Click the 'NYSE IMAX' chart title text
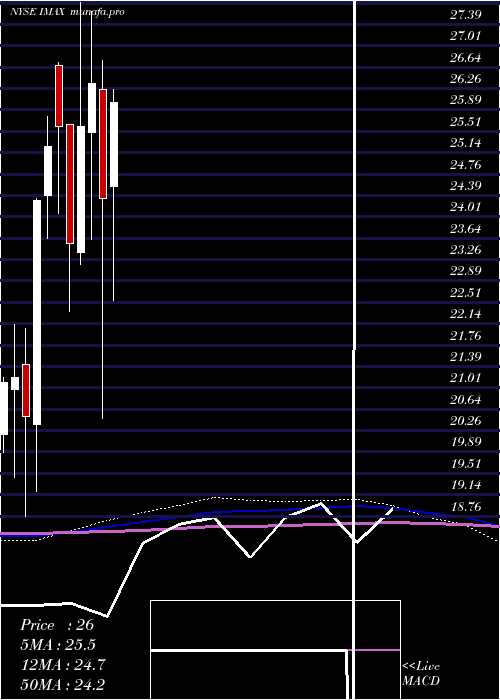Viewport: 500px width, 700px height. pos(39,12)
